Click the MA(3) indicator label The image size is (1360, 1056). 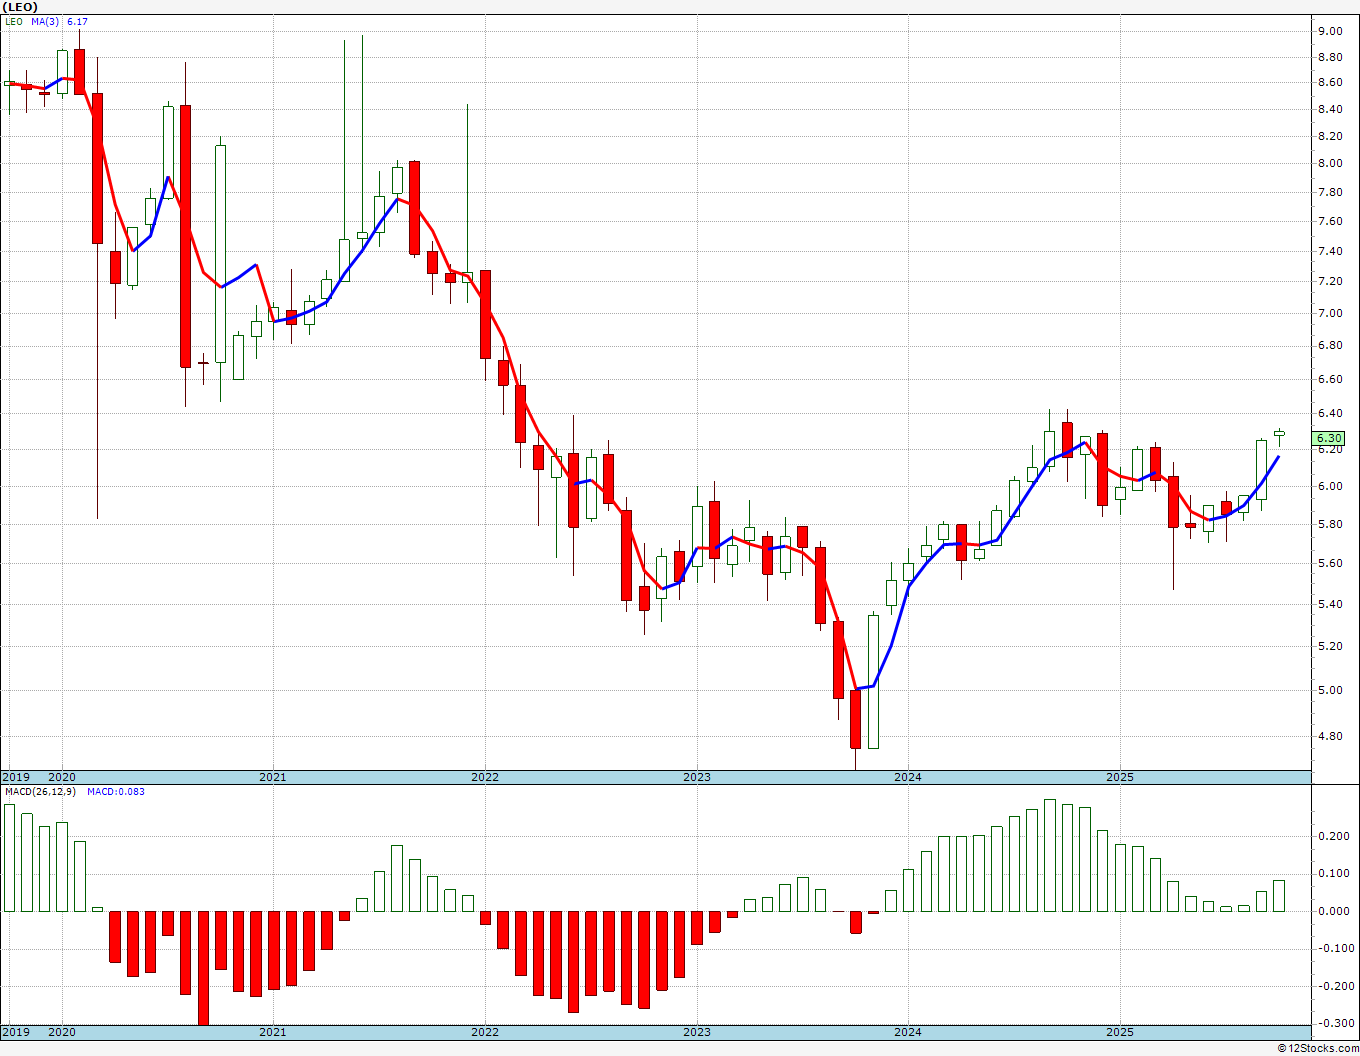(x=44, y=22)
